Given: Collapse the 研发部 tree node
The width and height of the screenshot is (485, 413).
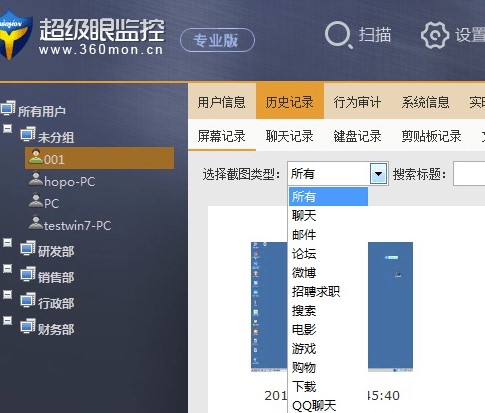Looking at the screenshot, I should [x=7, y=243].
